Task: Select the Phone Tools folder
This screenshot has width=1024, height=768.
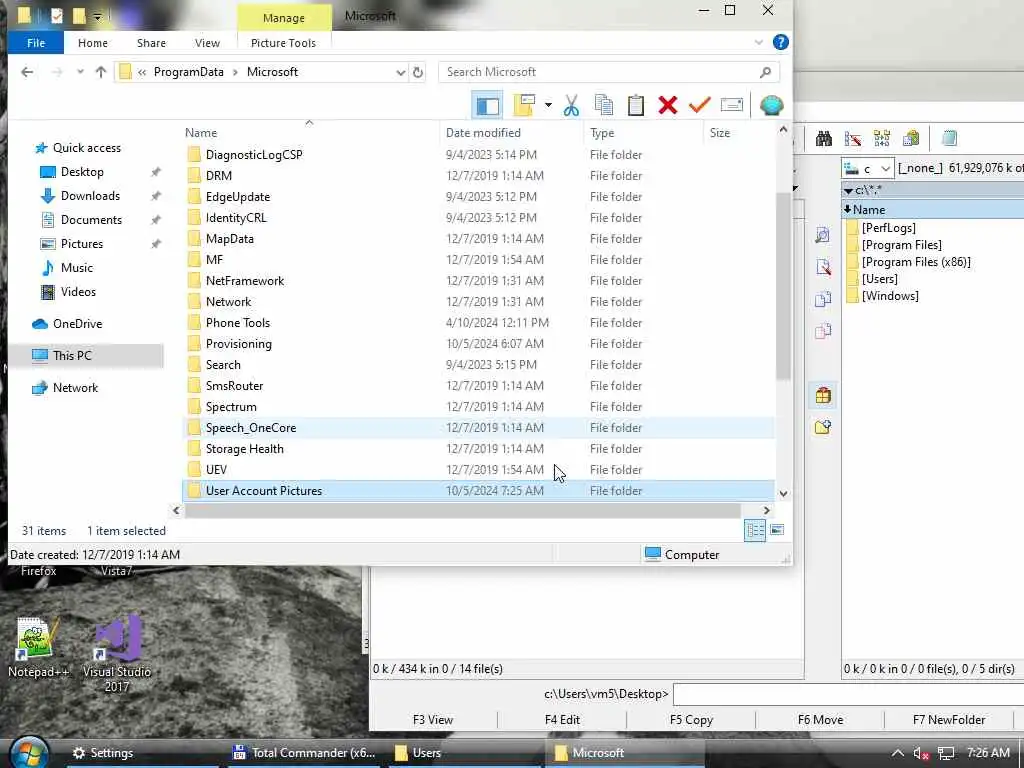Action: pos(238,323)
